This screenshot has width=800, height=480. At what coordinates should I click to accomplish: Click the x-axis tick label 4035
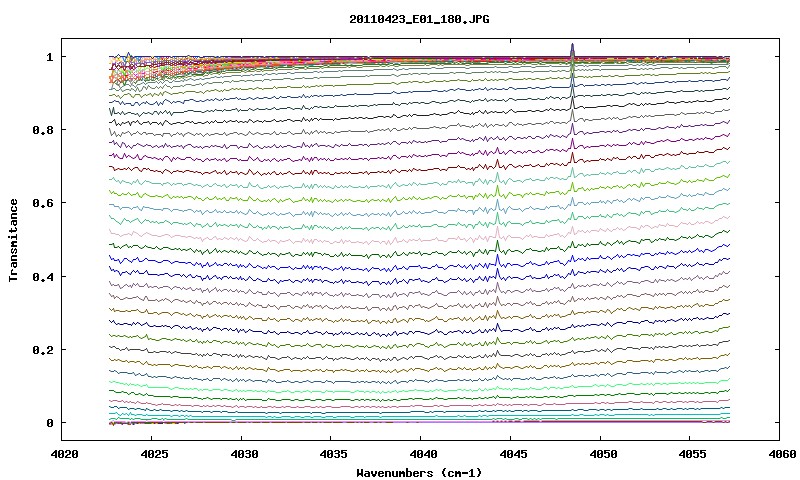[333, 454]
